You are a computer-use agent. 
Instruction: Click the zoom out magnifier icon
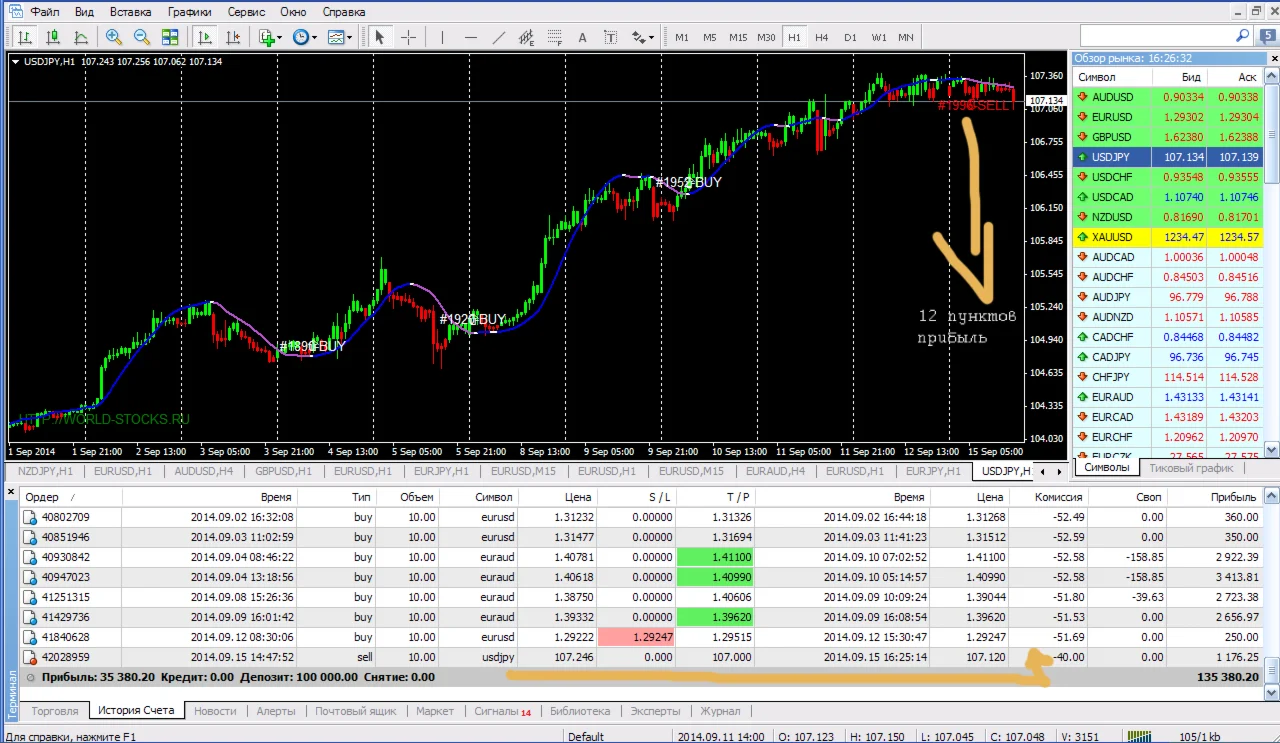142,37
